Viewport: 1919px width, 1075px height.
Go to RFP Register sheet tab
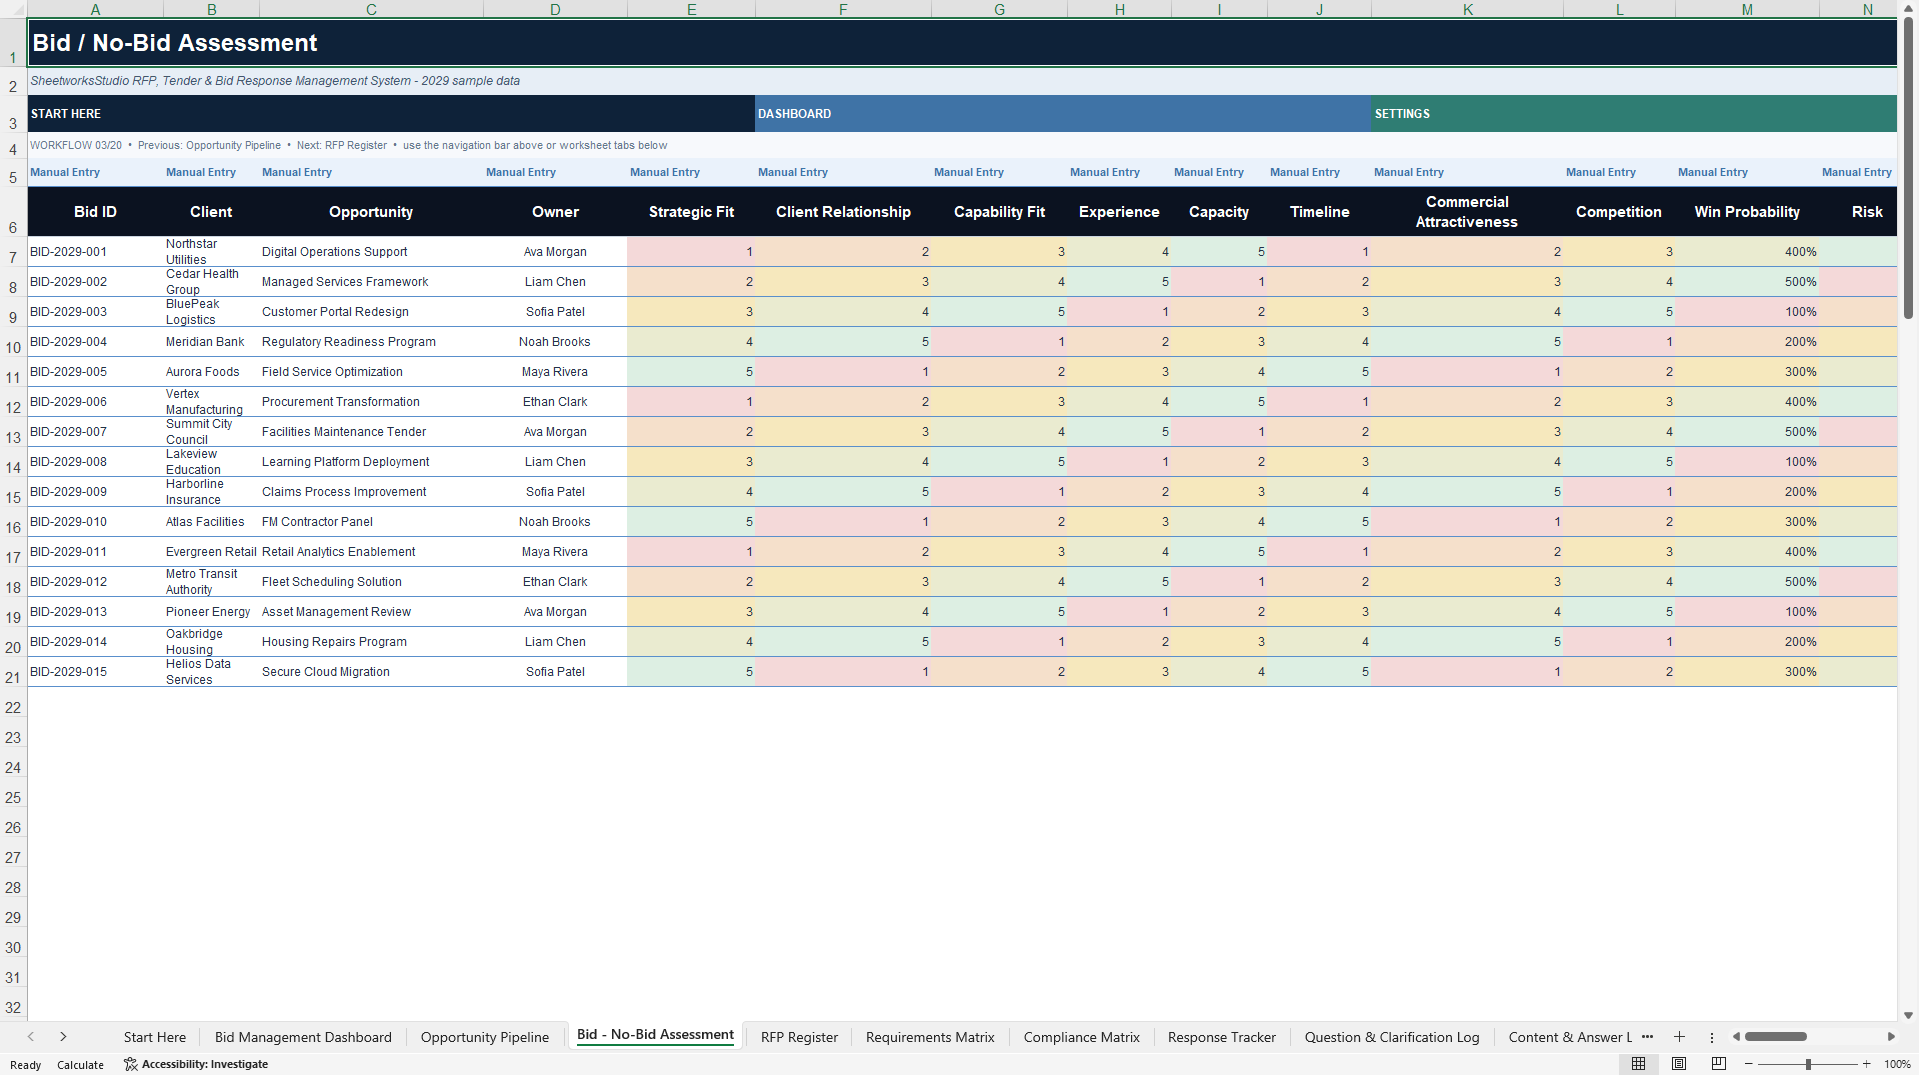pos(799,1037)
